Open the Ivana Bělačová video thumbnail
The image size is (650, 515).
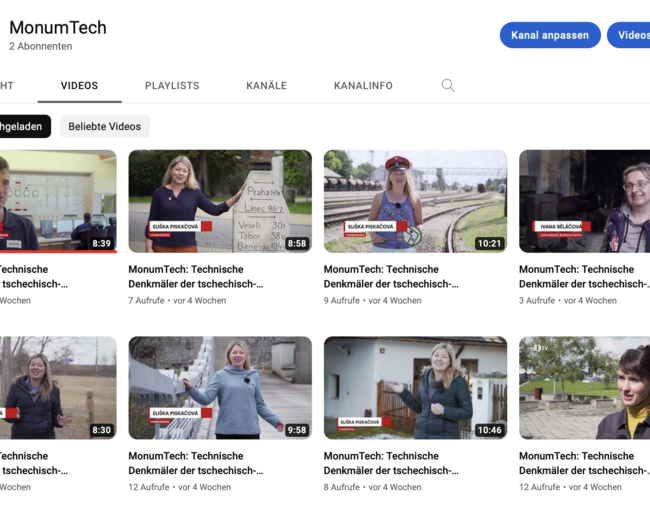(584, 201)
